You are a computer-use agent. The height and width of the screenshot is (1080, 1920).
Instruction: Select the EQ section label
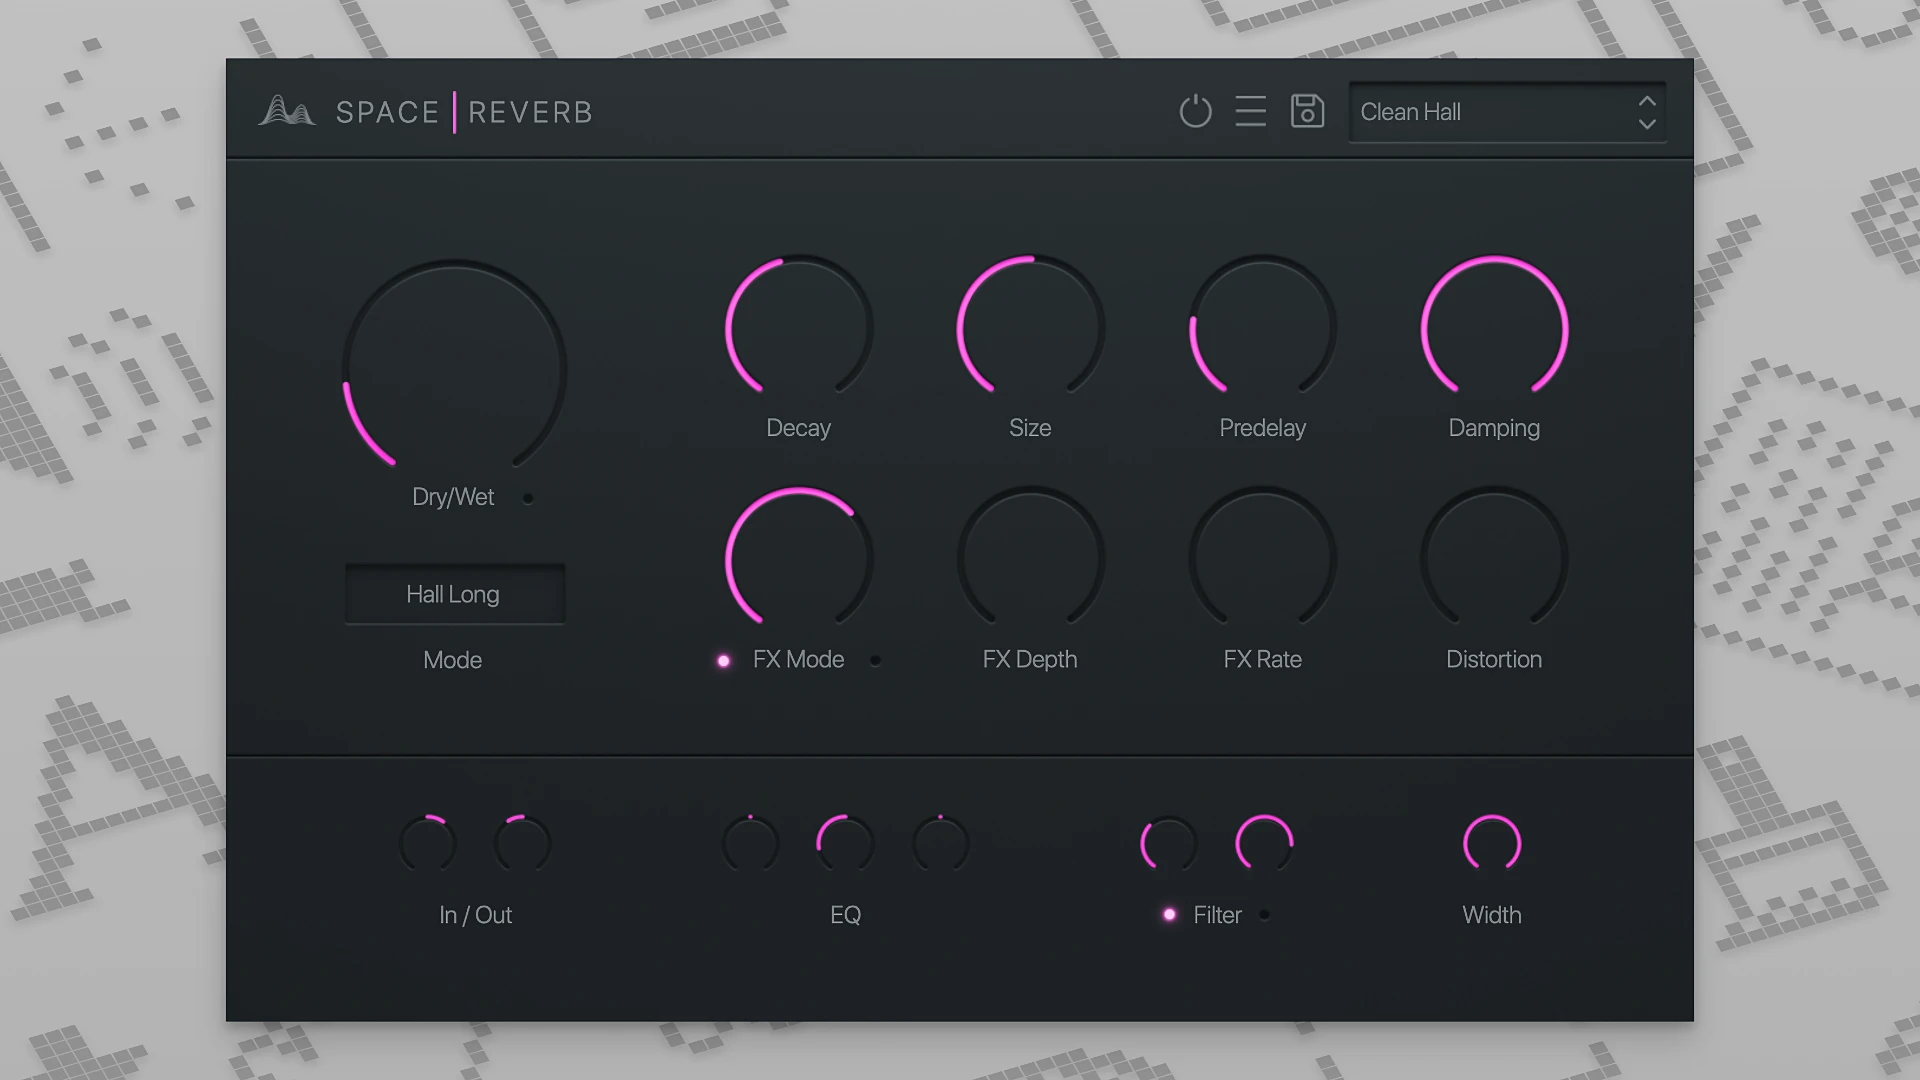[x=845, y=914]
